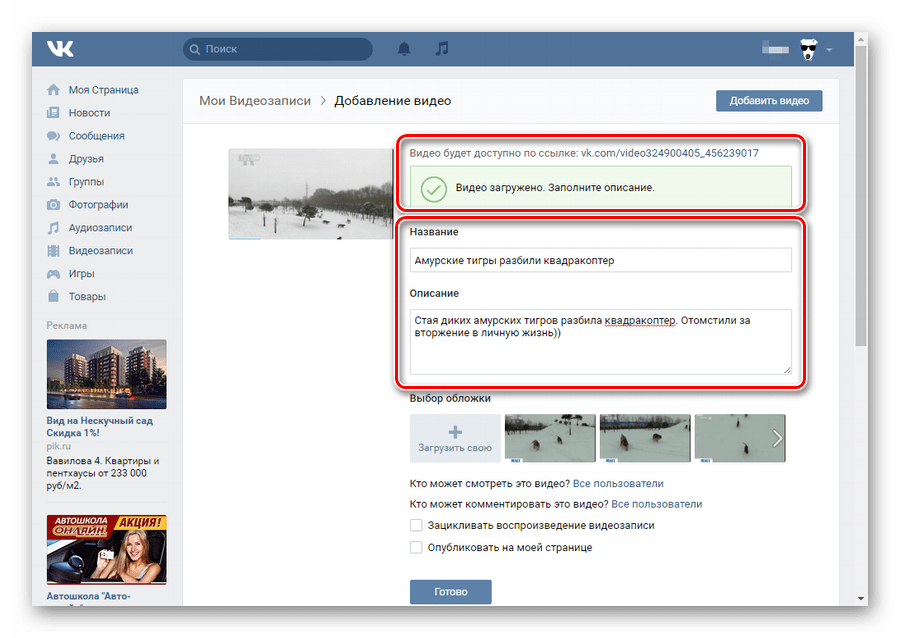Click the home icon beside Моя Страница
Image resolution: width=900 pixels, height=638 pixels.
pyautogui.click(x=53, y=90)
